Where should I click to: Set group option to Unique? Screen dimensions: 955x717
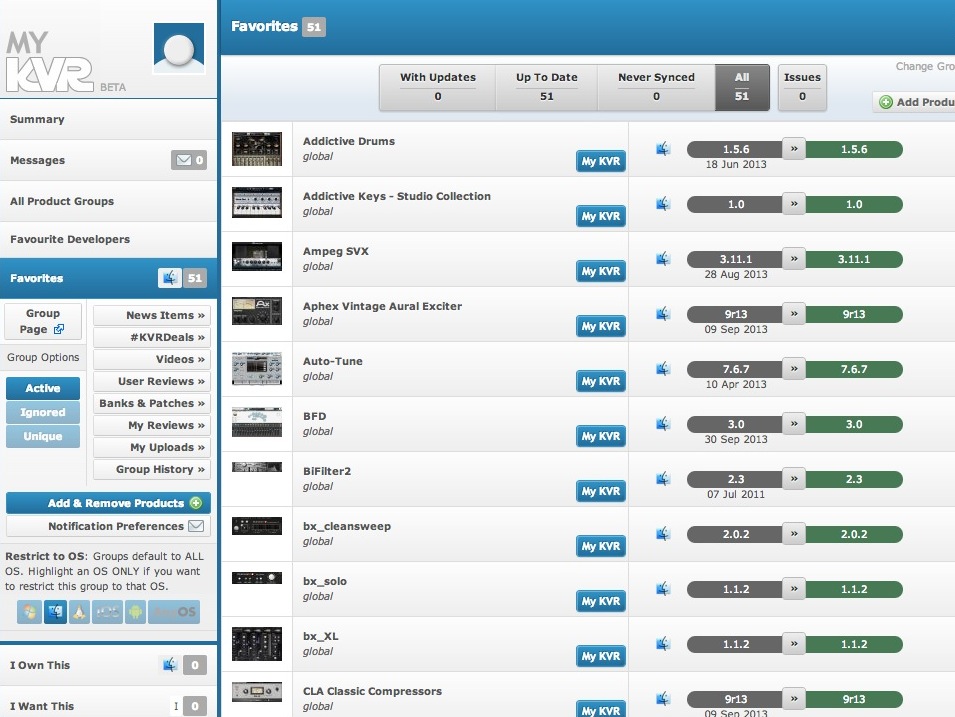coord(43,436)
